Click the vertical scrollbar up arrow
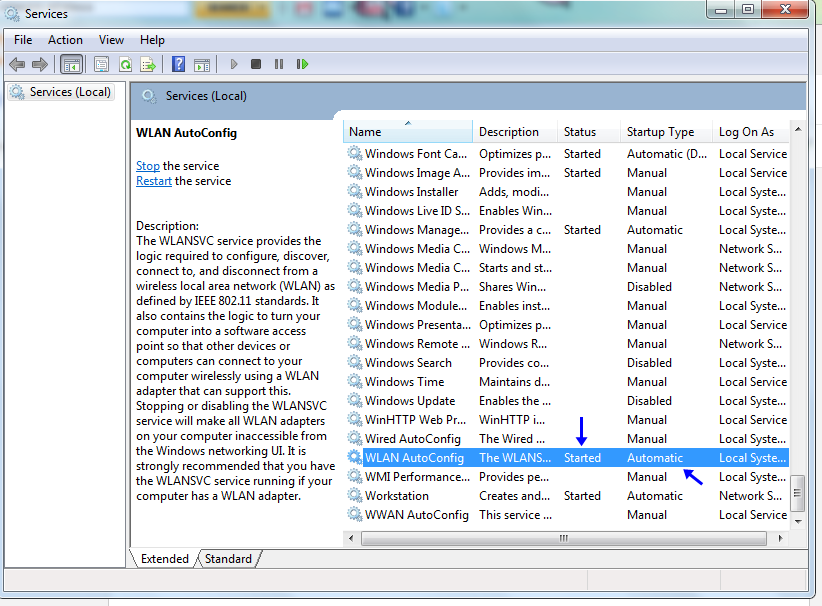Viewport: 822px width, 606px height. tap(798, 129)
